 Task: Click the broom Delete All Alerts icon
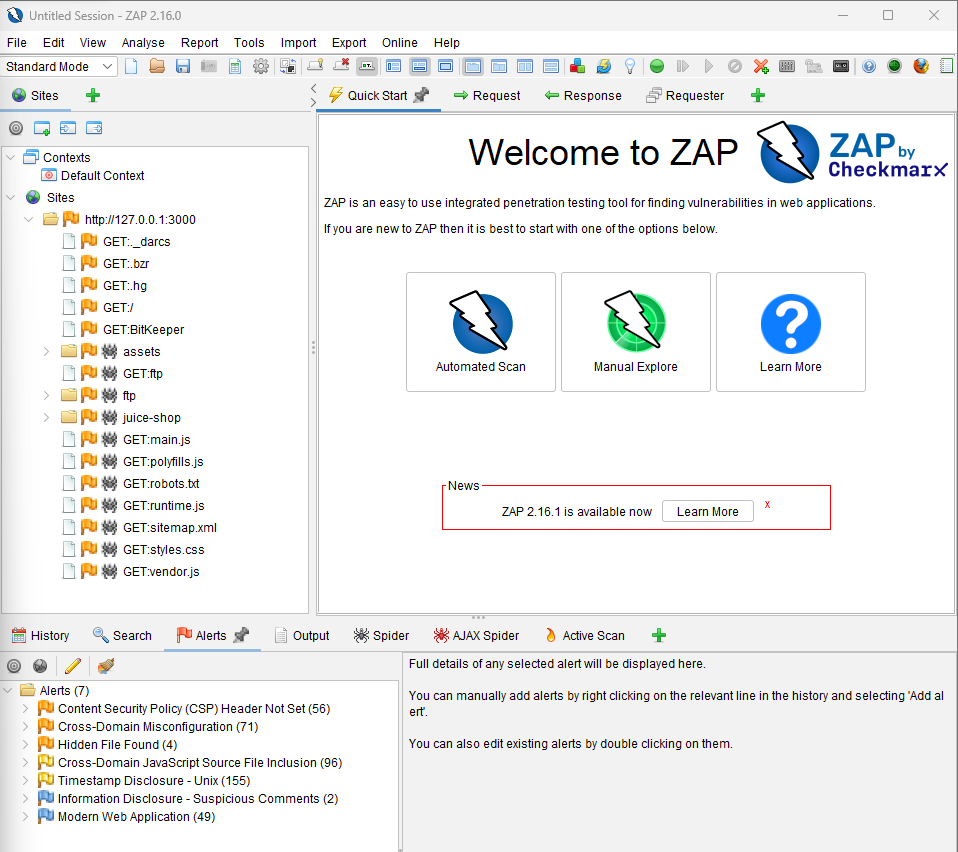[x=106, y=666]
